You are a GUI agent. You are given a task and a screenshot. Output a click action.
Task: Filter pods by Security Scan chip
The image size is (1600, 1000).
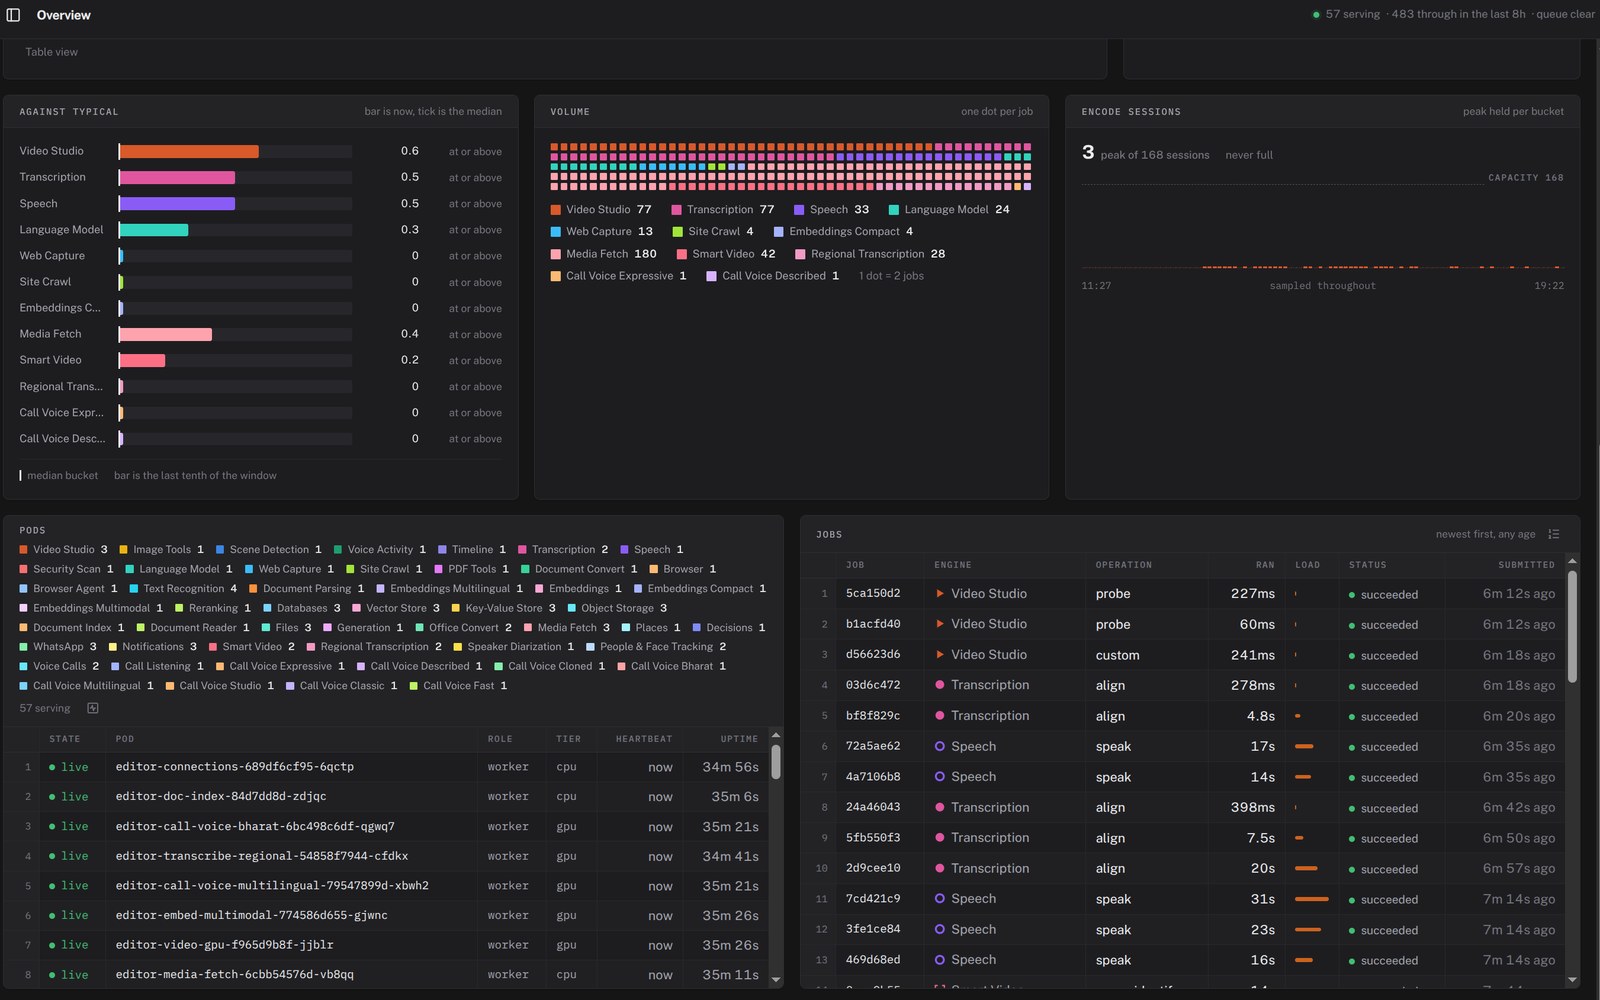click(x=66, y=569)
